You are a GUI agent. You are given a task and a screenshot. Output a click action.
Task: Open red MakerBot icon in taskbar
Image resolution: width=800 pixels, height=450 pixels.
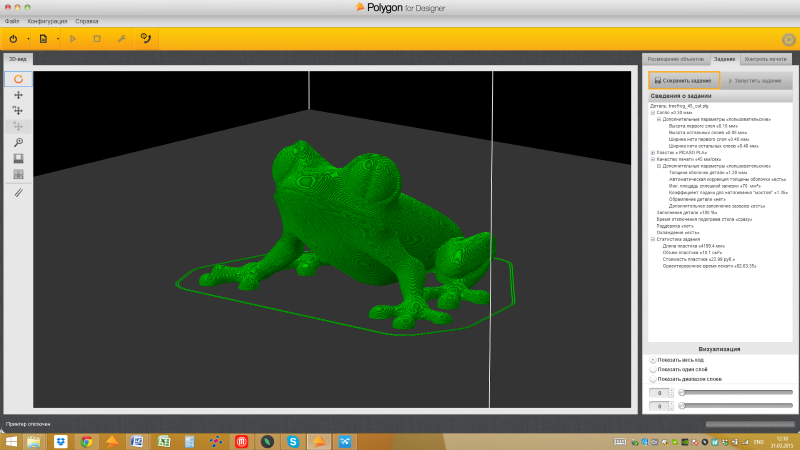(241, 441)
